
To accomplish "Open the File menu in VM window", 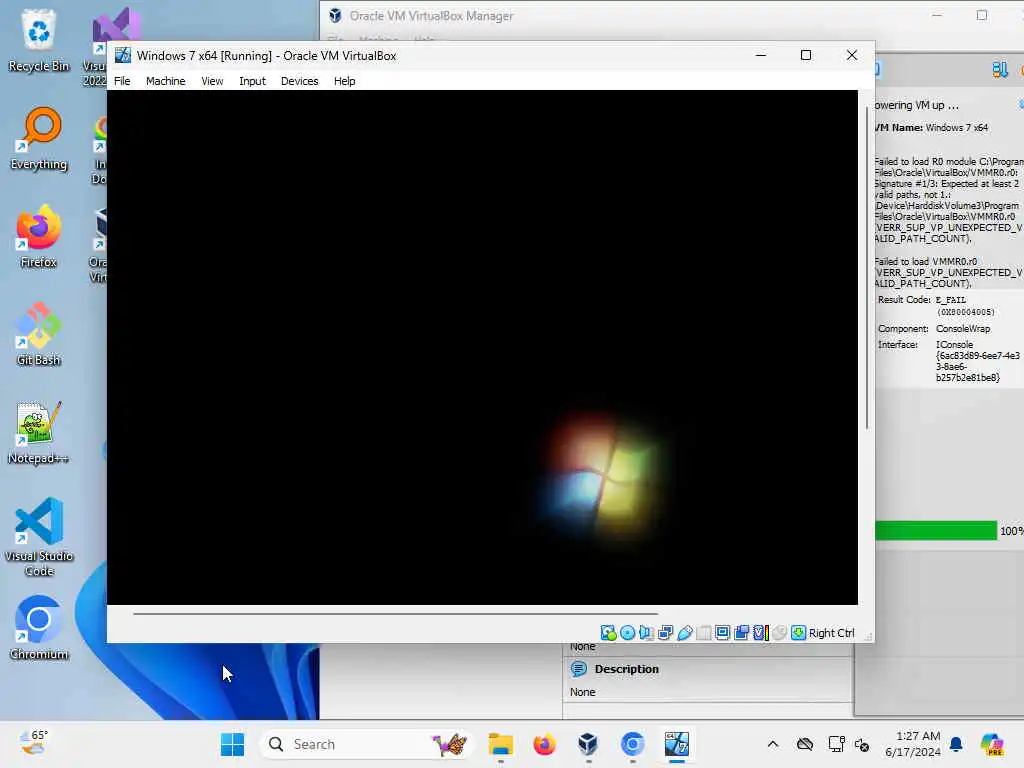I will click(x=122, y=81).
